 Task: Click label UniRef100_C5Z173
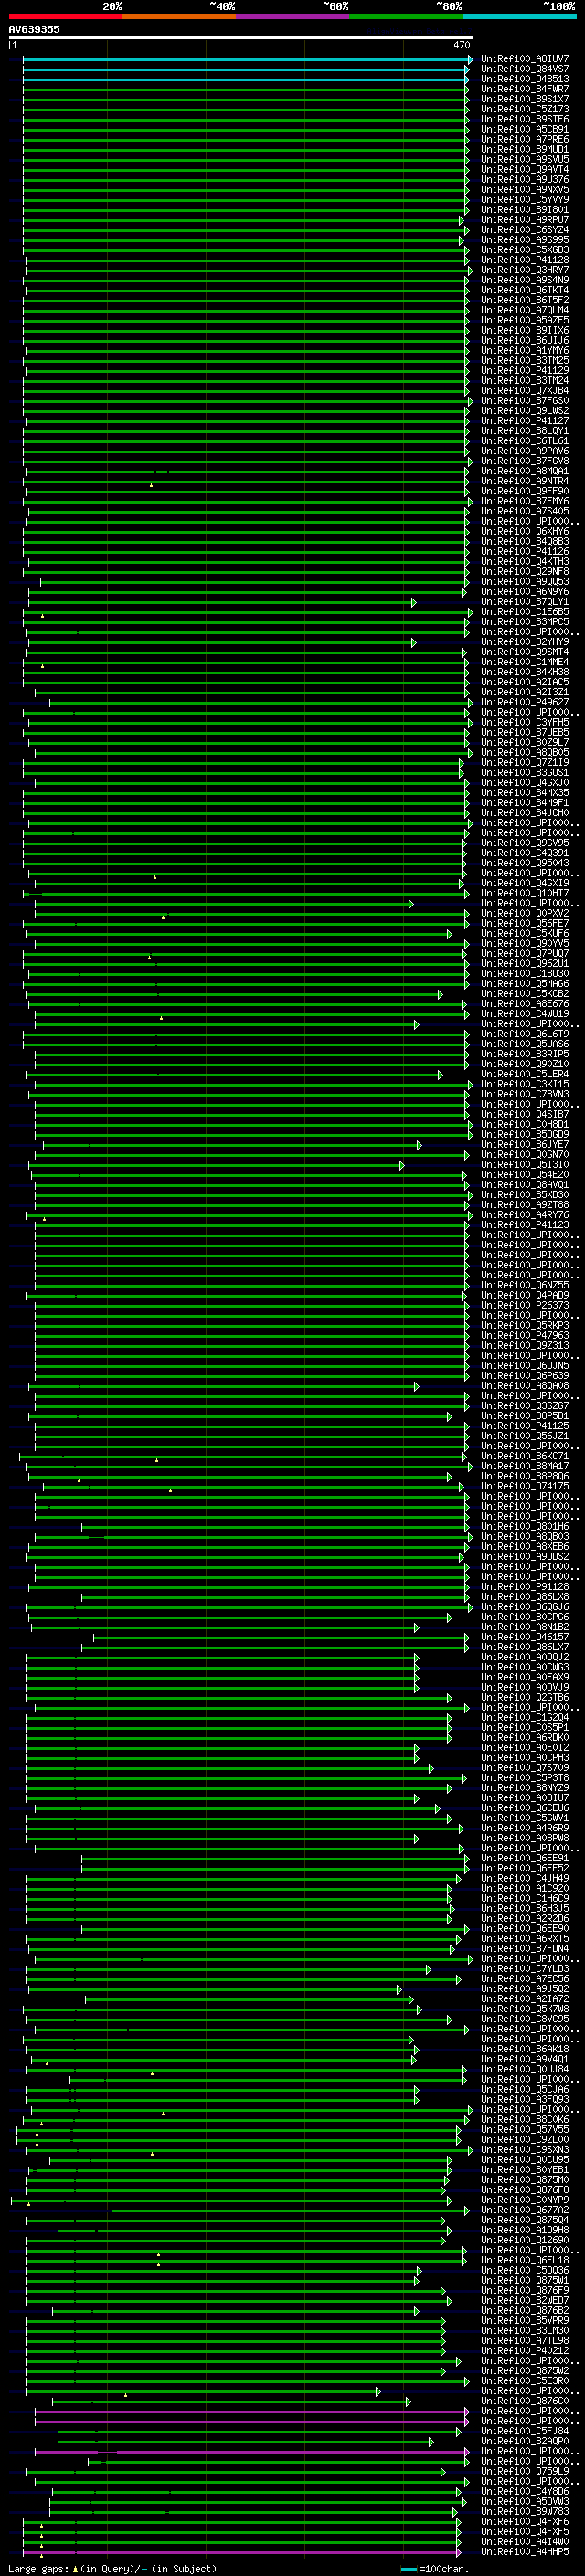click(524, 109)
